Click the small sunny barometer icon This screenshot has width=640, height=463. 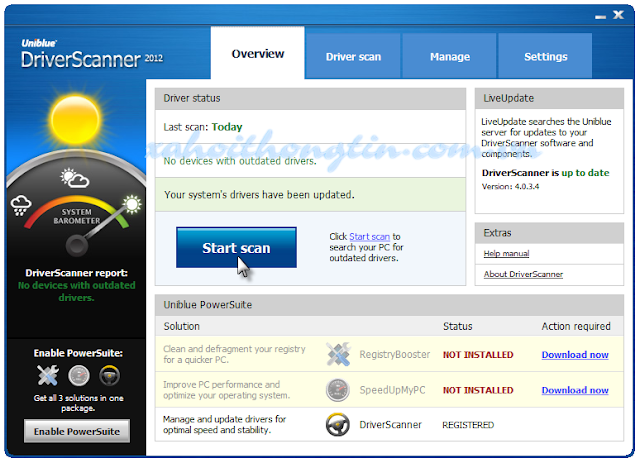[132, 204]
